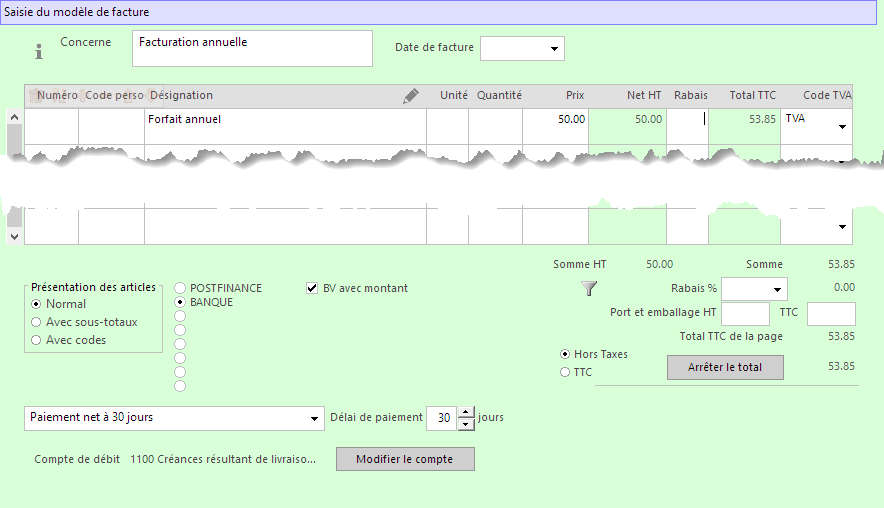Switch amounts to TTC

click(565, 372)
